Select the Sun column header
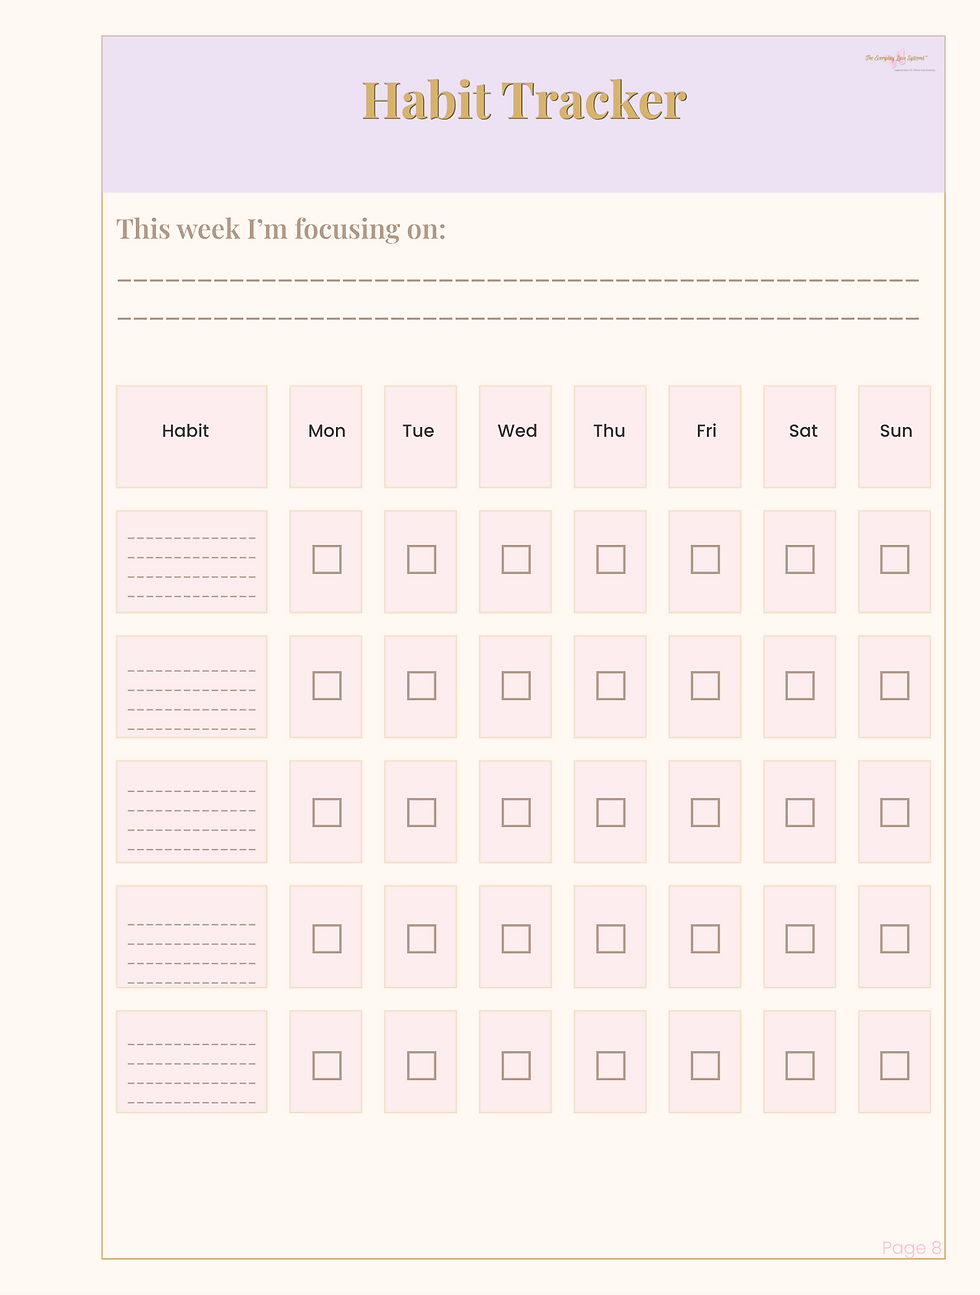Image resolution: width=980 pixels, height=1295 pixels. tap(895, 437)
